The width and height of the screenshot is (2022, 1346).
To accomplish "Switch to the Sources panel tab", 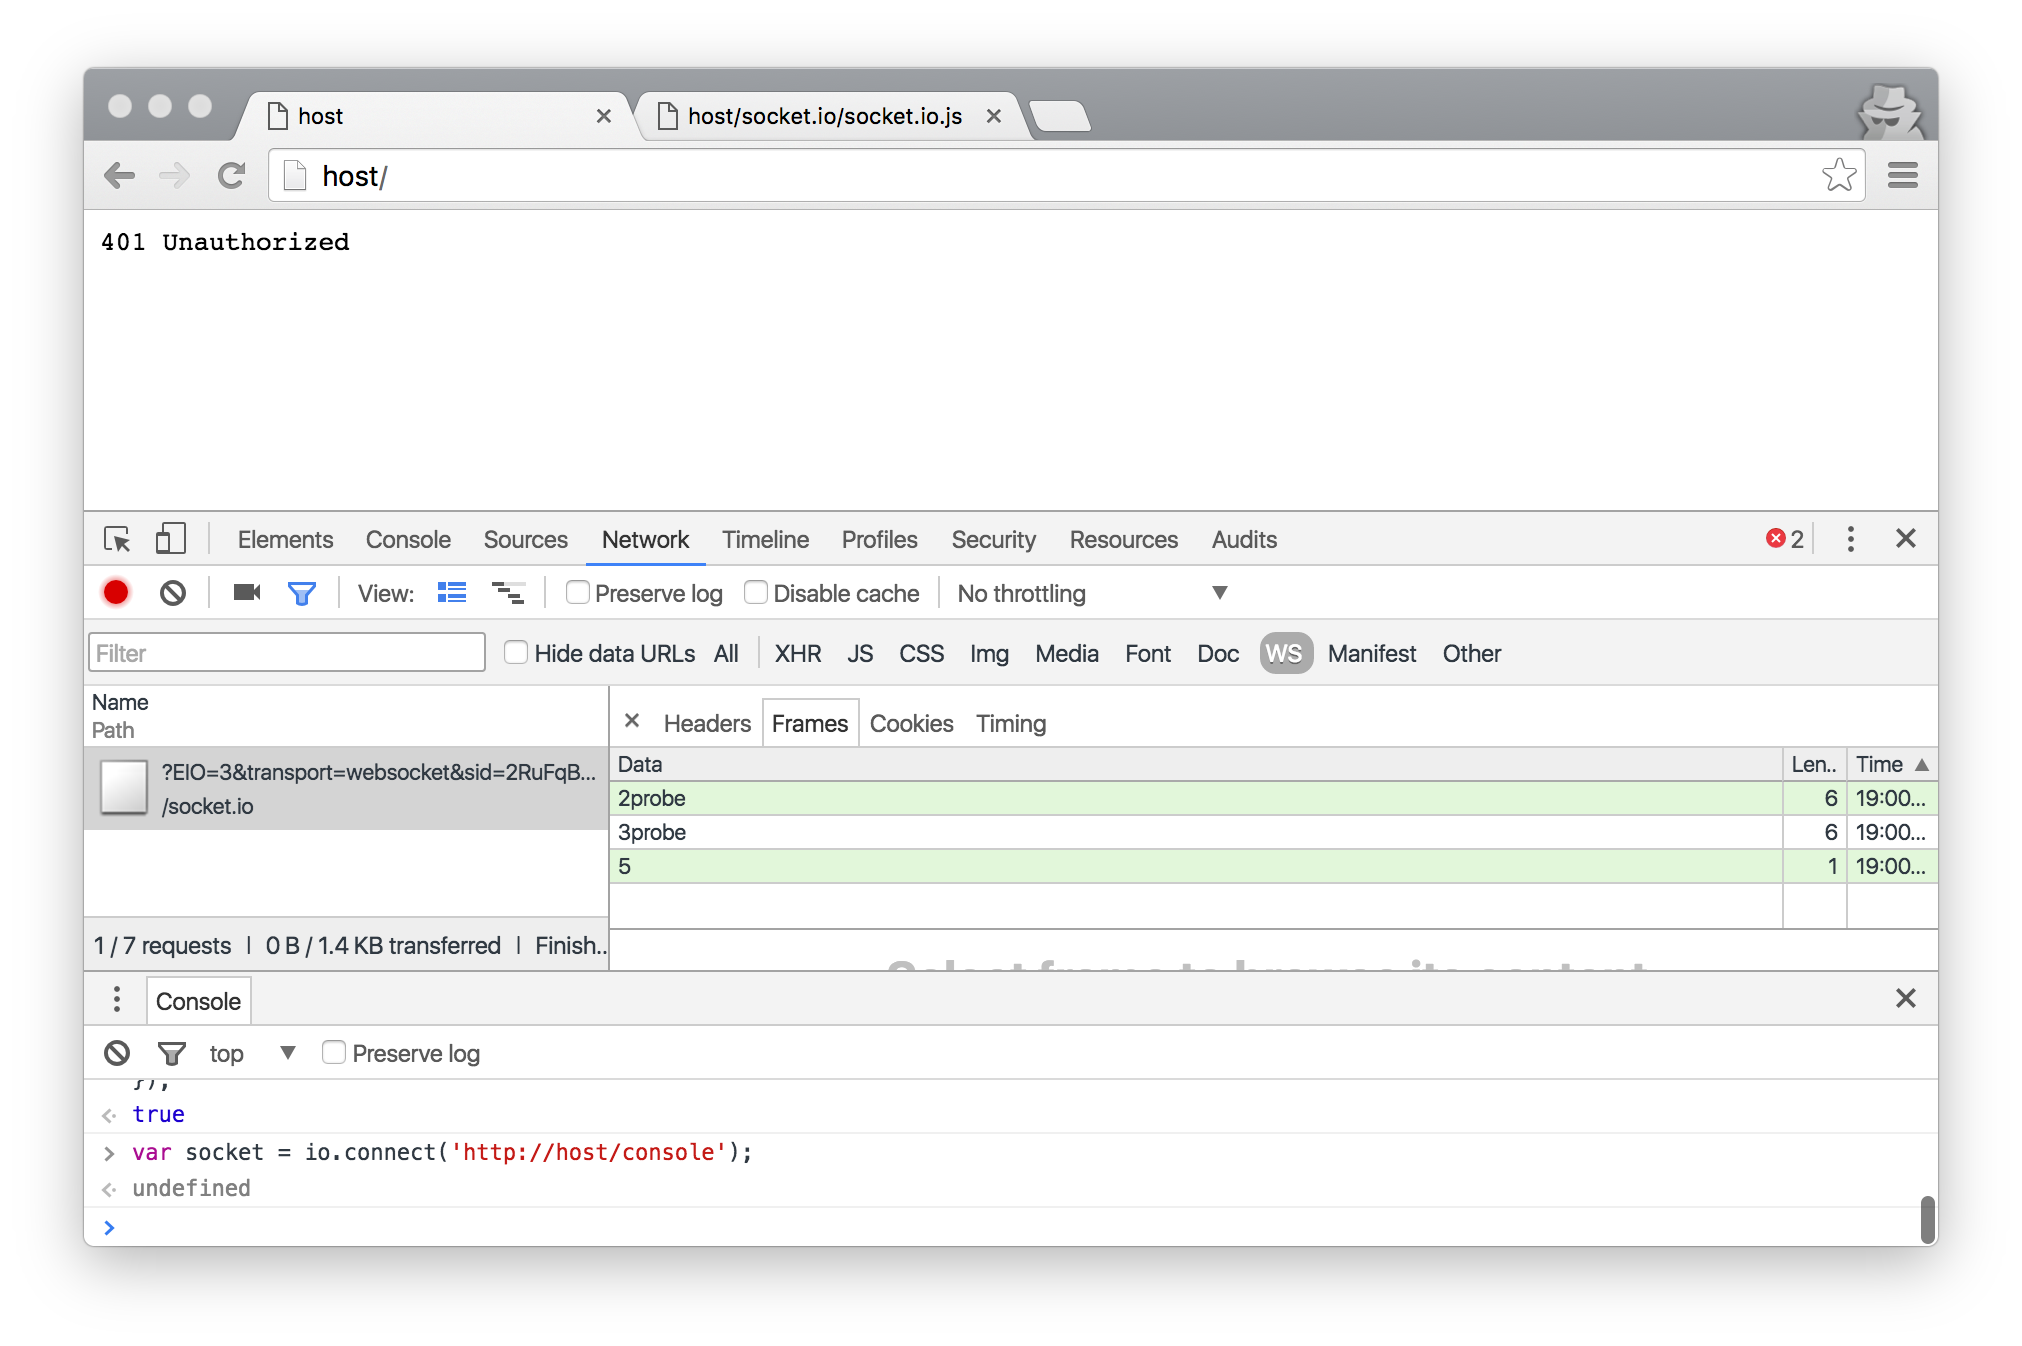I will tap(525, 539).
